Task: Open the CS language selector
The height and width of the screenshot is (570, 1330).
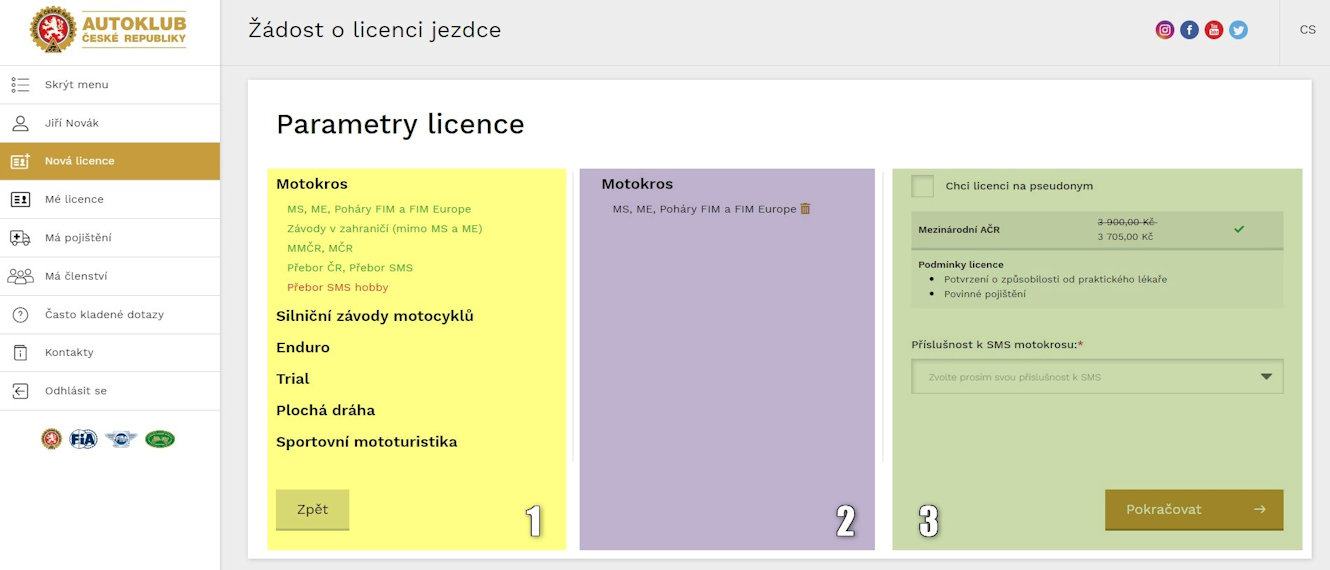Action: pyautogui.click(x=1307, y=30)
